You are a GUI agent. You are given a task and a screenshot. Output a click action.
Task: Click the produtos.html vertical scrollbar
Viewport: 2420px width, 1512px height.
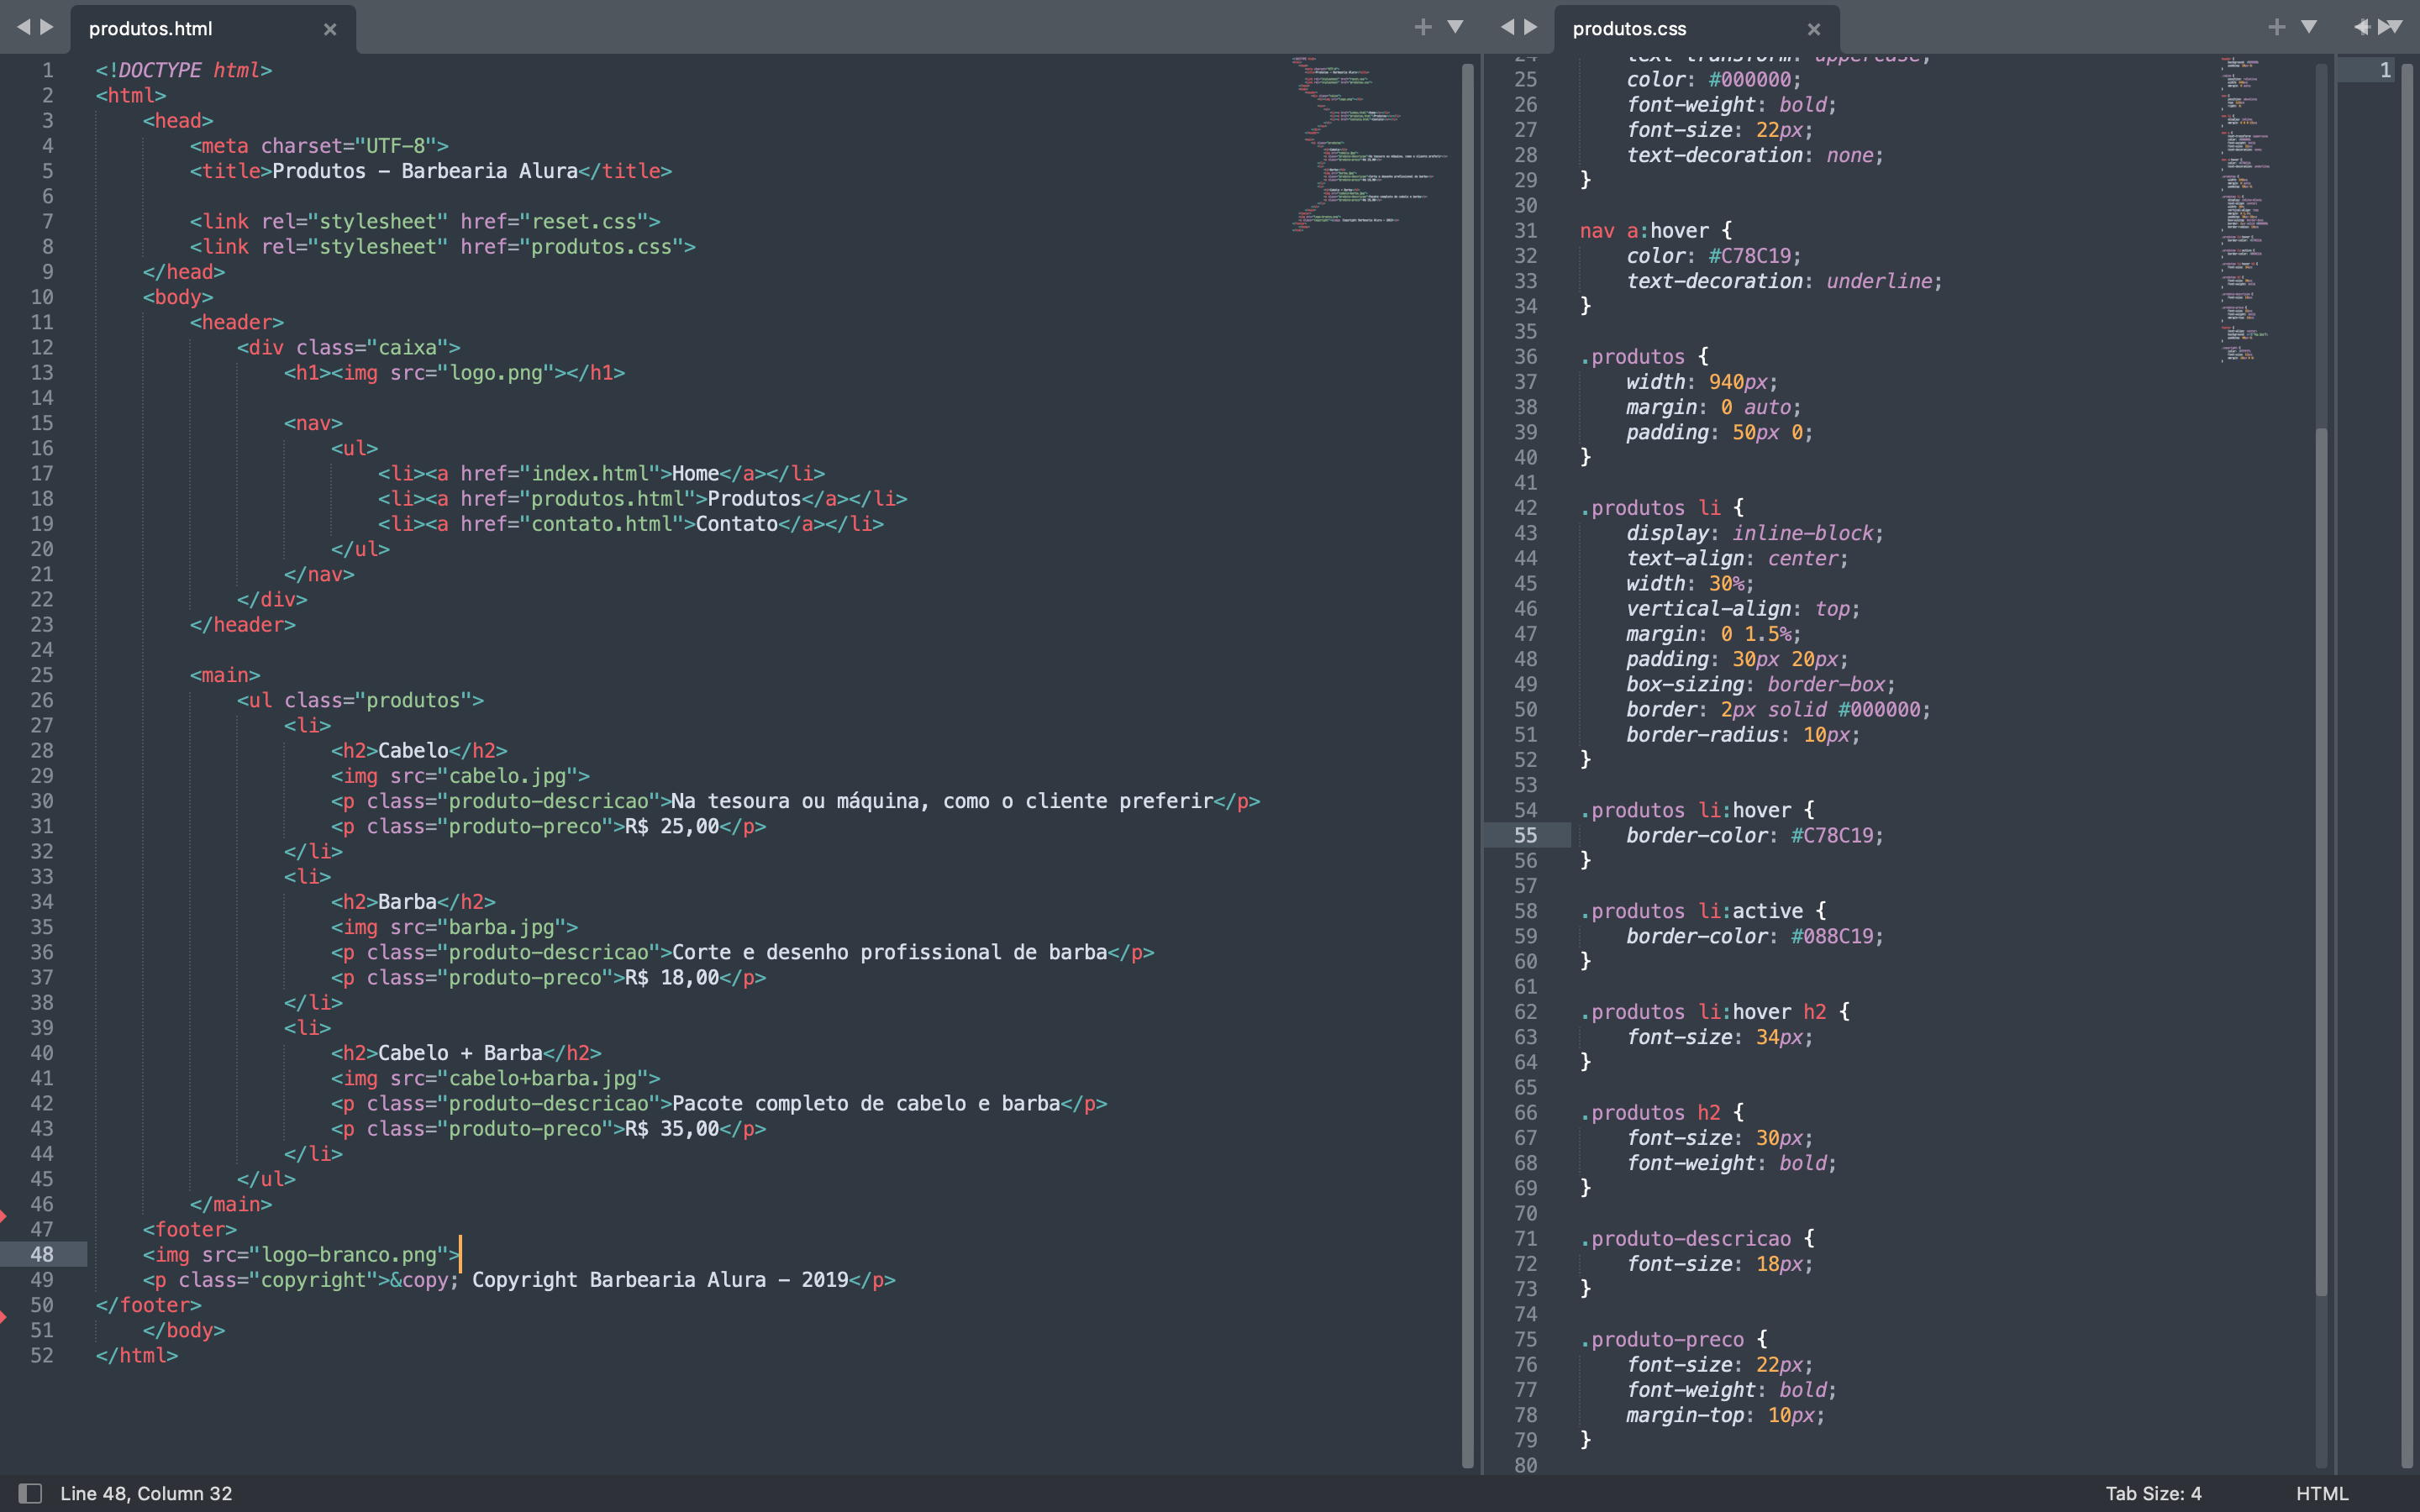[x=1467, y=765]
